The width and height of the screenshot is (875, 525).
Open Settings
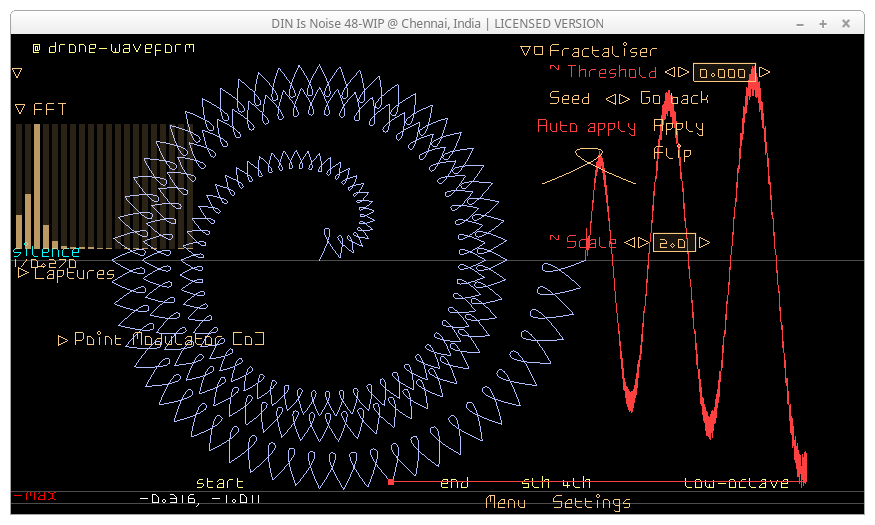click(x=592, y=503)
